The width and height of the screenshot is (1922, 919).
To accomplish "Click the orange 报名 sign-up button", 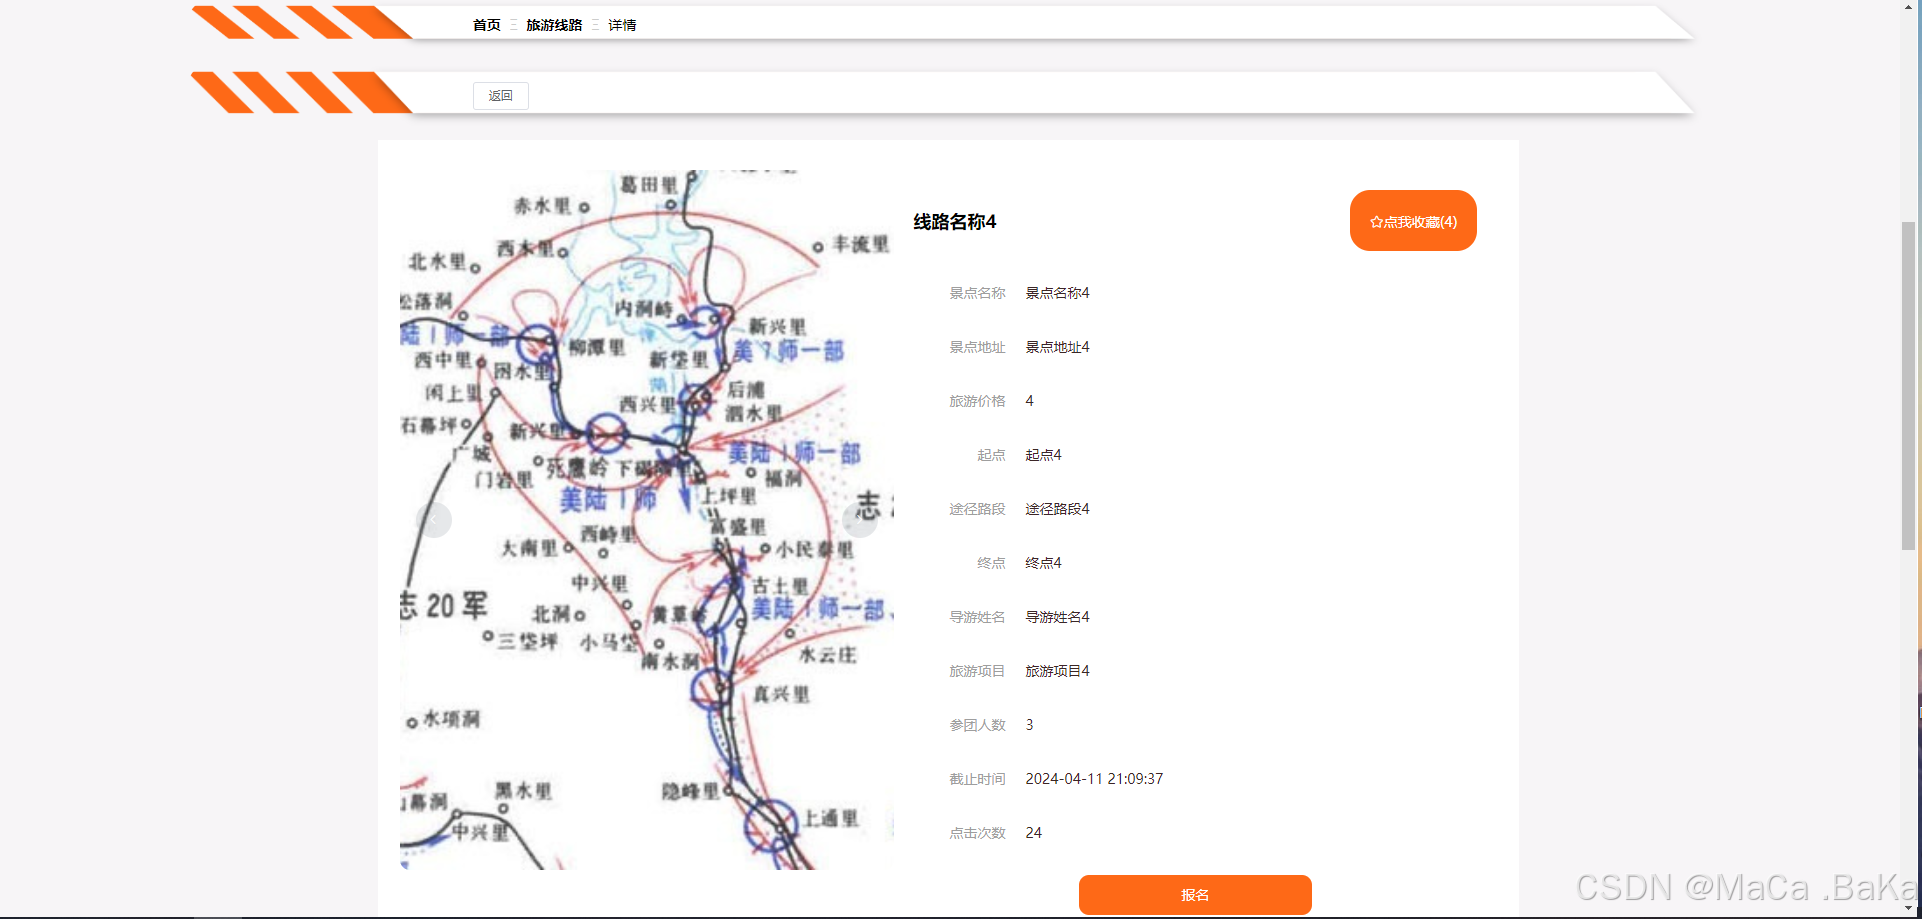I will point(1195,895).
